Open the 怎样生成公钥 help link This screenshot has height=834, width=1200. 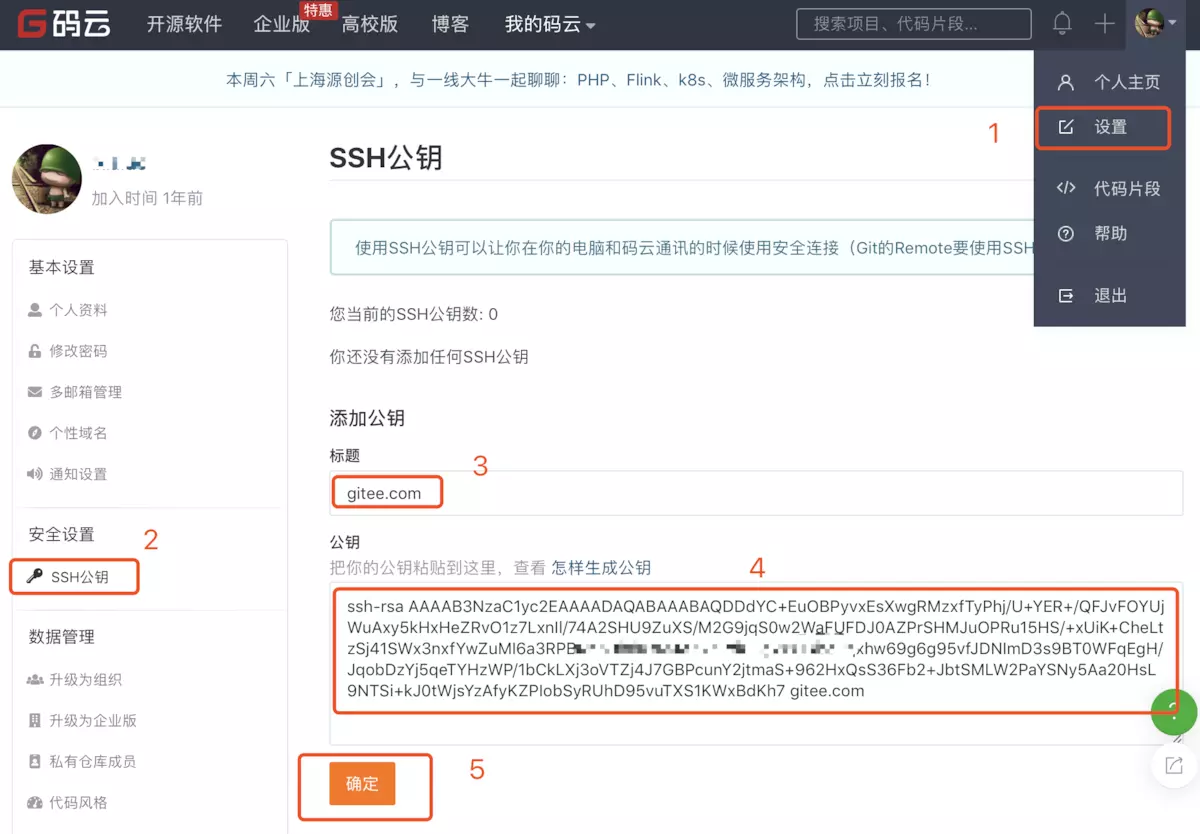point(601,568)
